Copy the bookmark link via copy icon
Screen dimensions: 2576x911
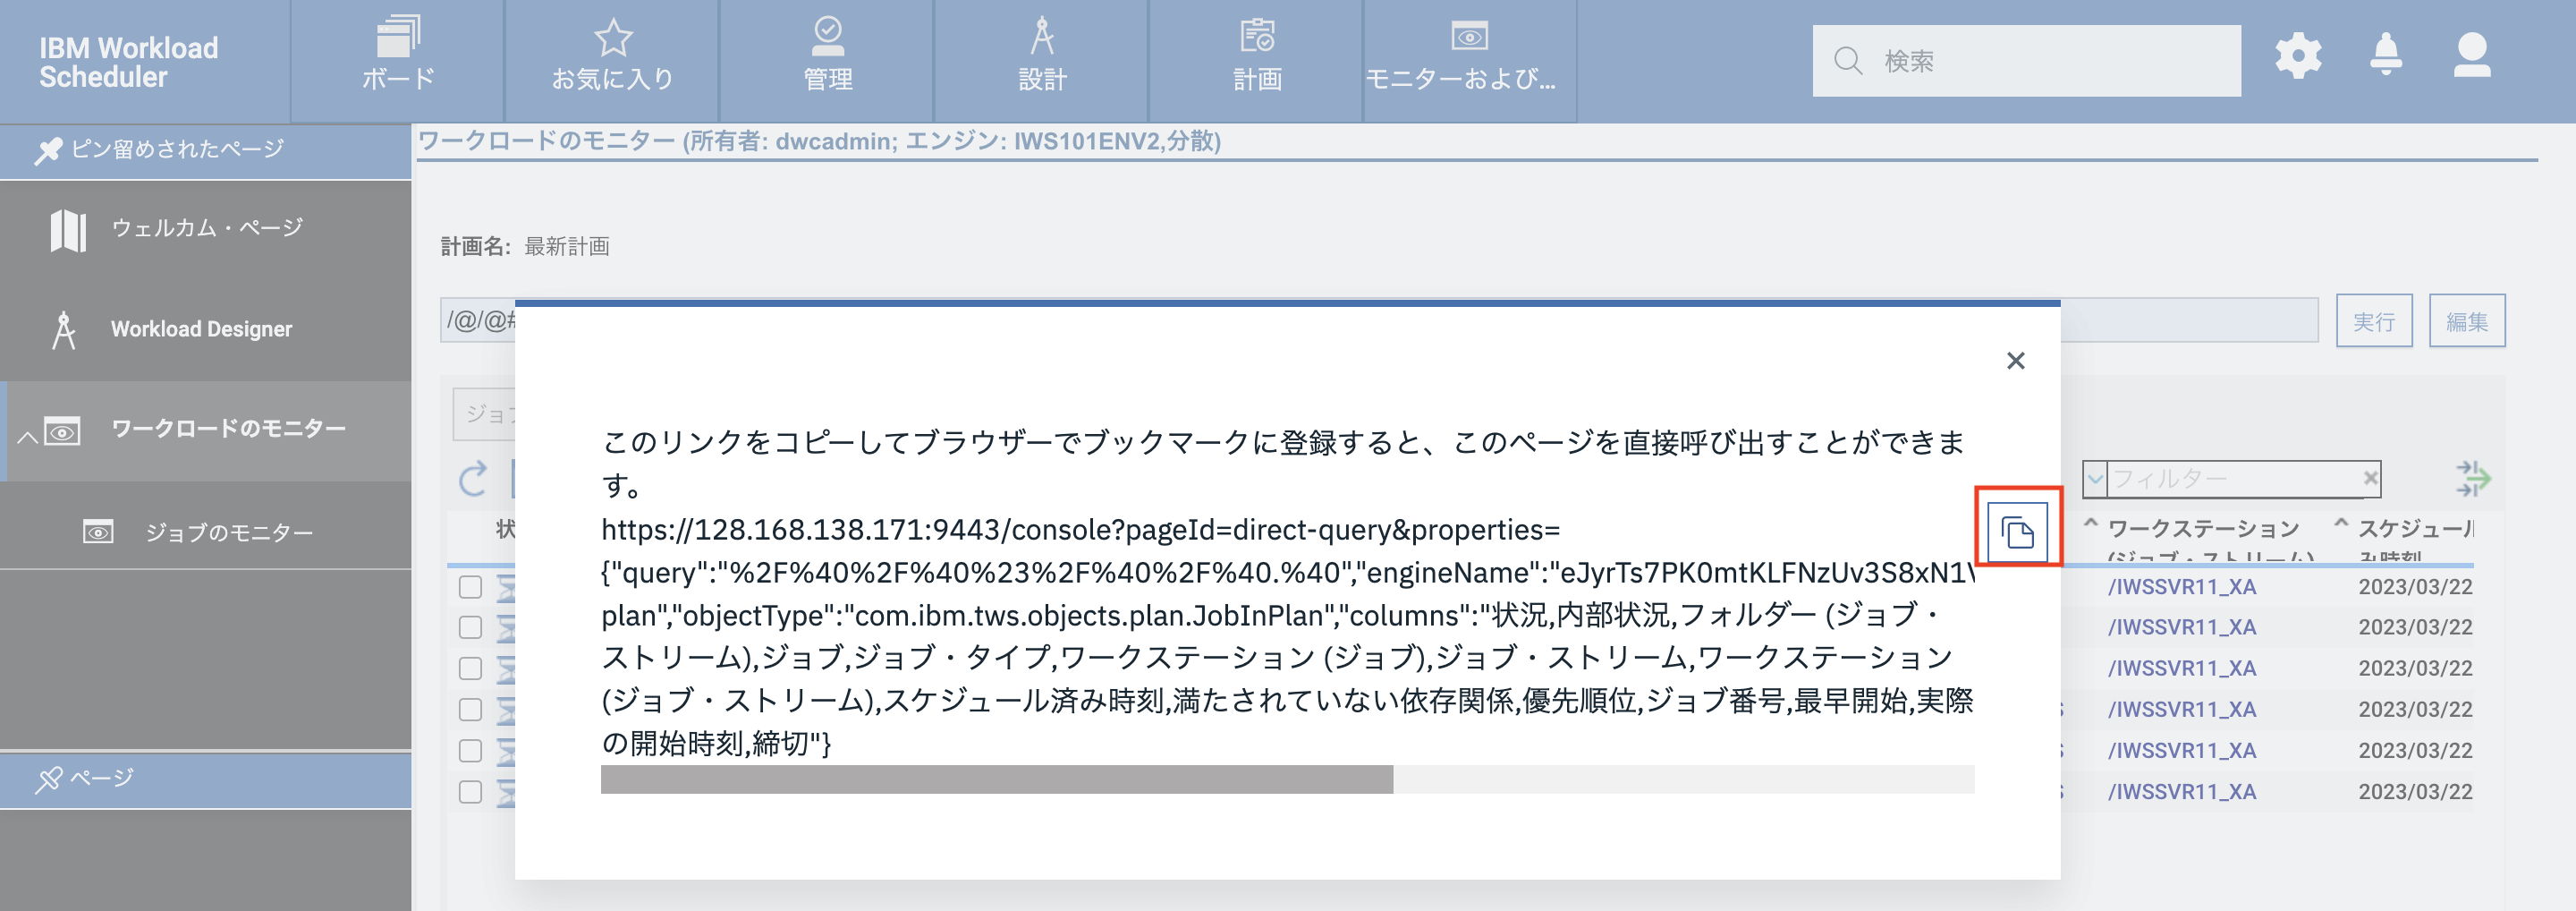(2017, 530)
